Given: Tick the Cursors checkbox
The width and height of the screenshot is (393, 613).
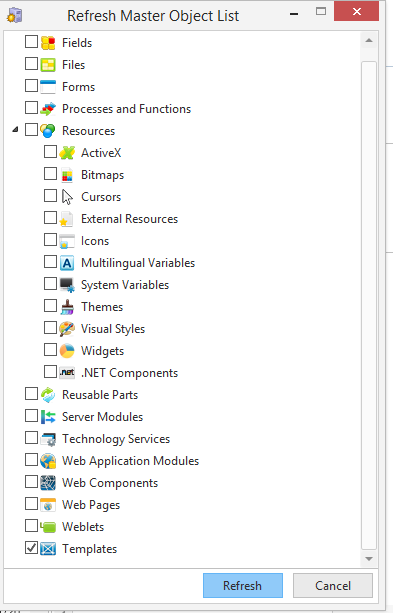Looking at the screenshot, I should coord(50,195).
